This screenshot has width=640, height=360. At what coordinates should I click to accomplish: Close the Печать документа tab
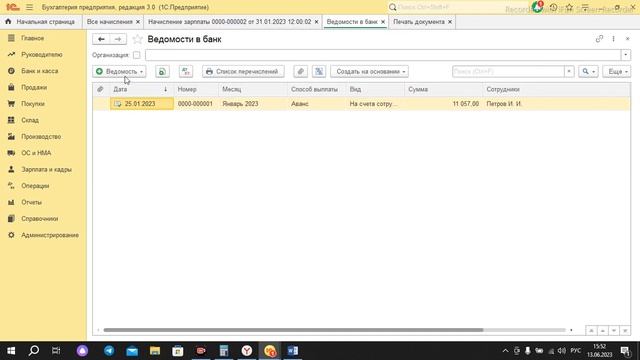tap(450, 22)
